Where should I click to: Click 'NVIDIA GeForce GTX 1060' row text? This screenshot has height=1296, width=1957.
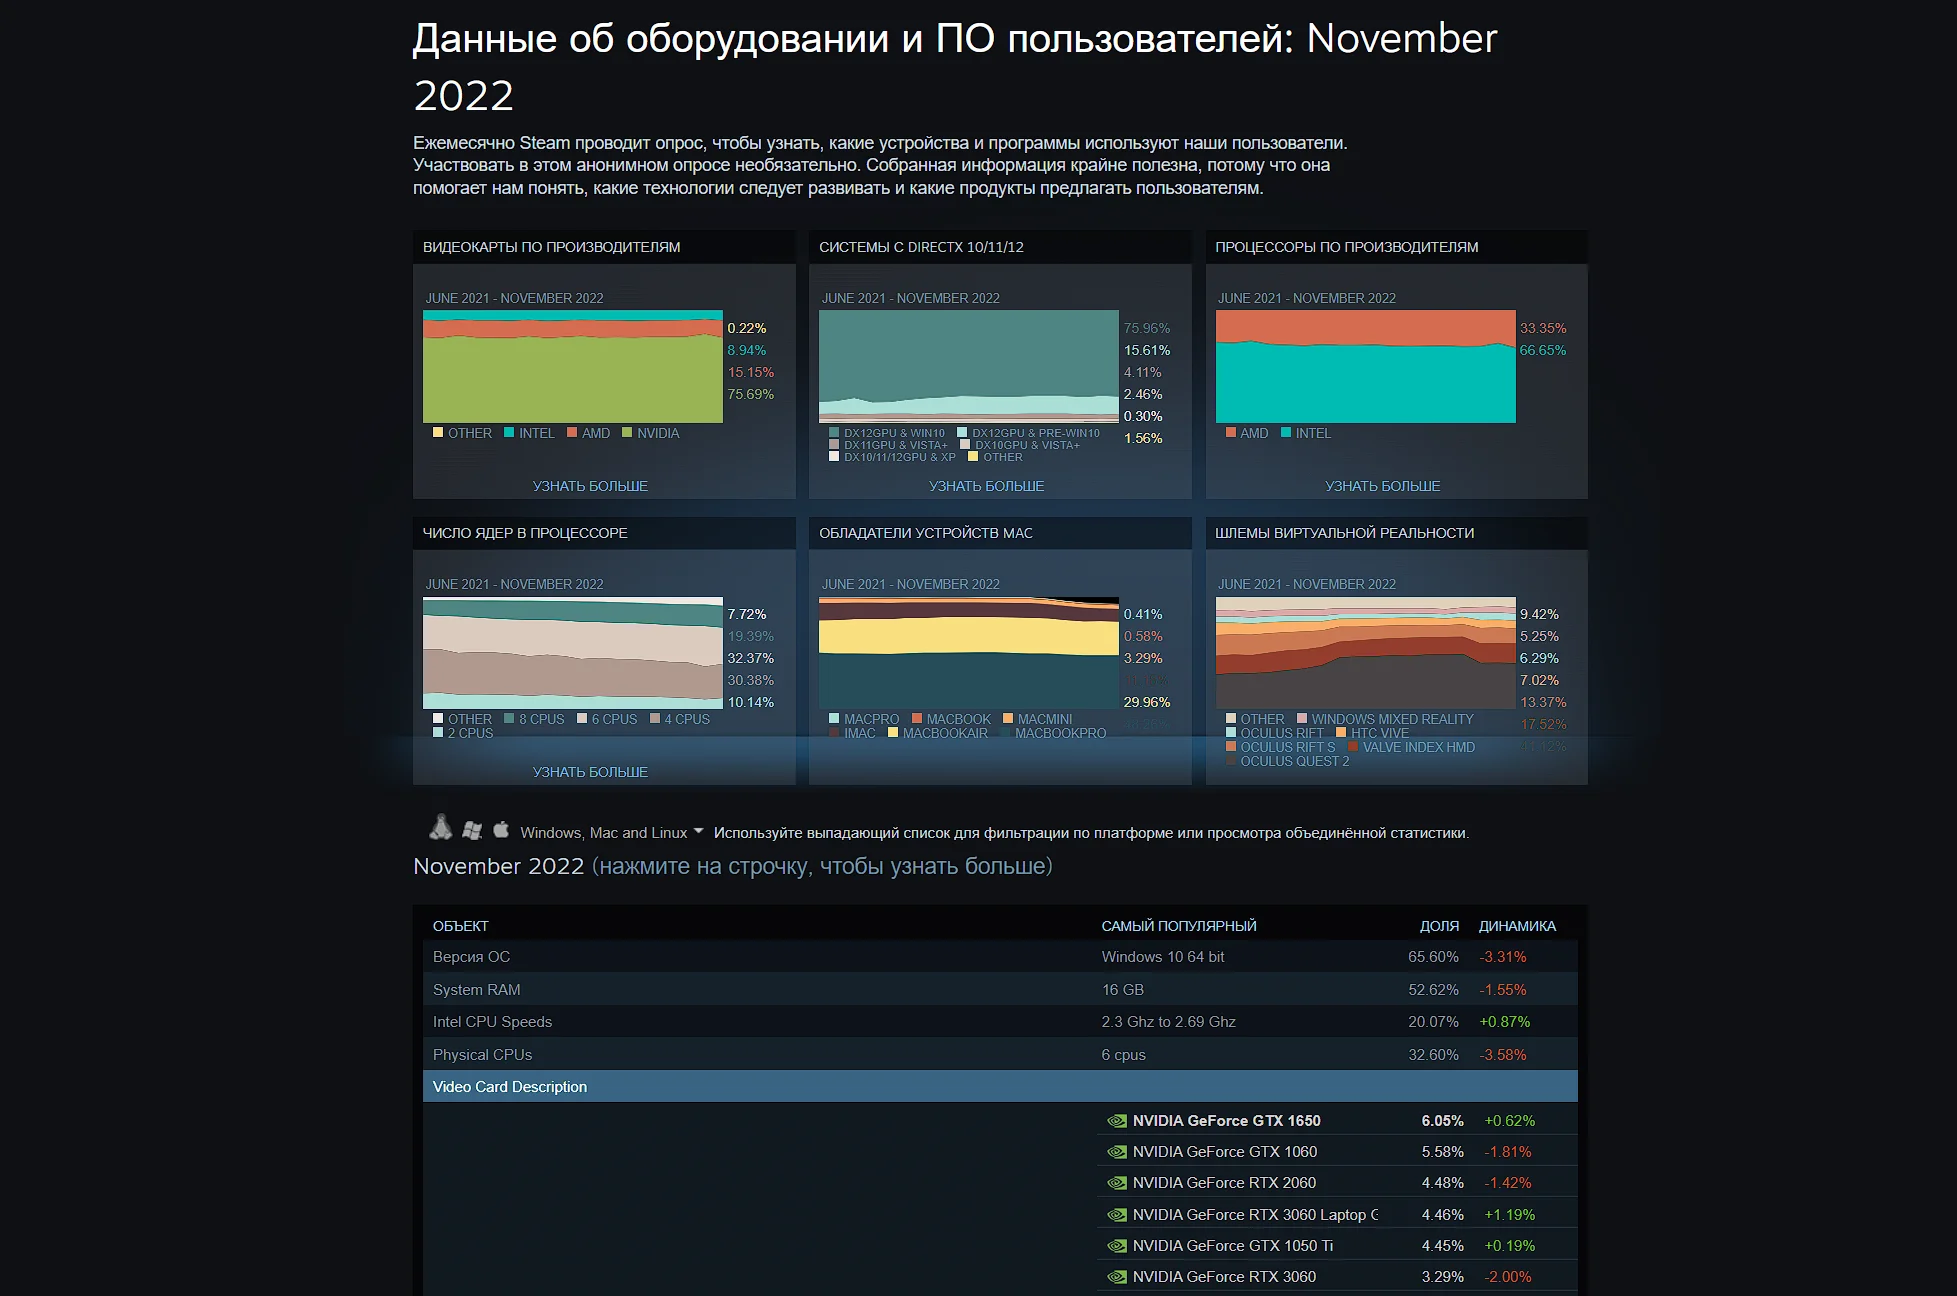coord(1225,1152)
